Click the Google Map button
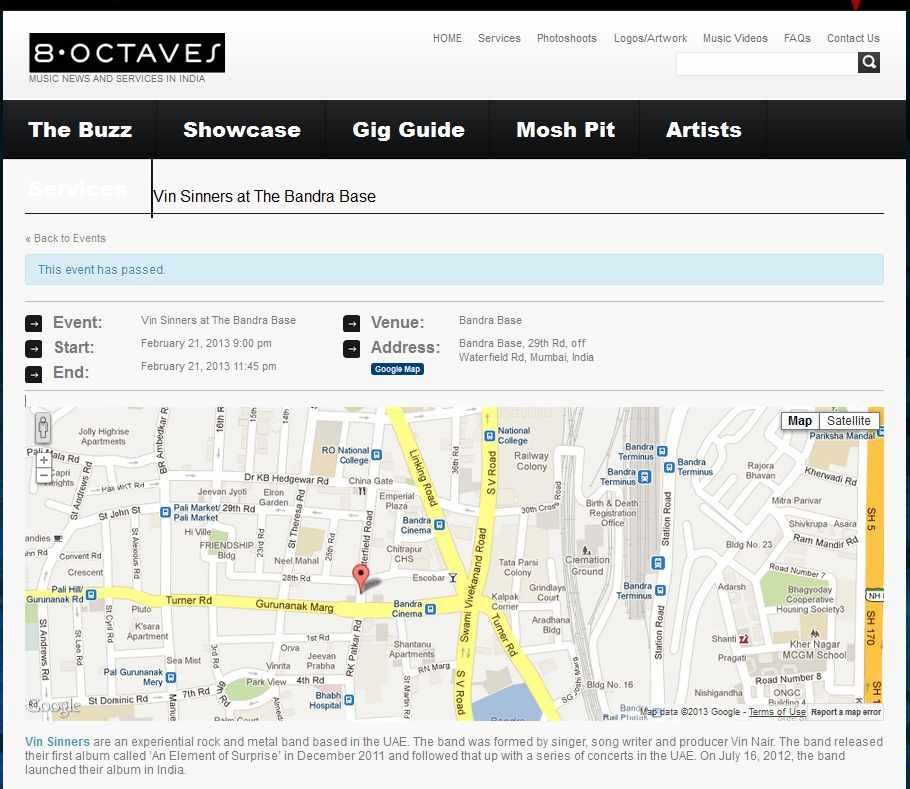The image size is (910, 789). [397, 369]
